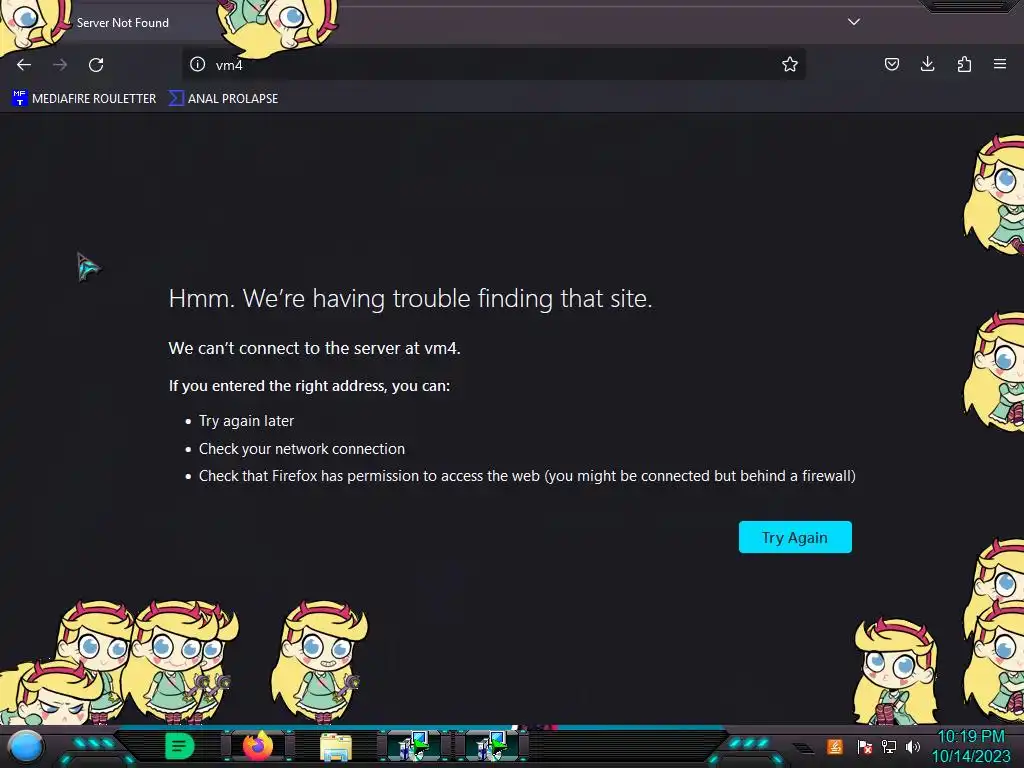
Task: Select the Server Not Found tab
Action: click(x=123, y=23)
